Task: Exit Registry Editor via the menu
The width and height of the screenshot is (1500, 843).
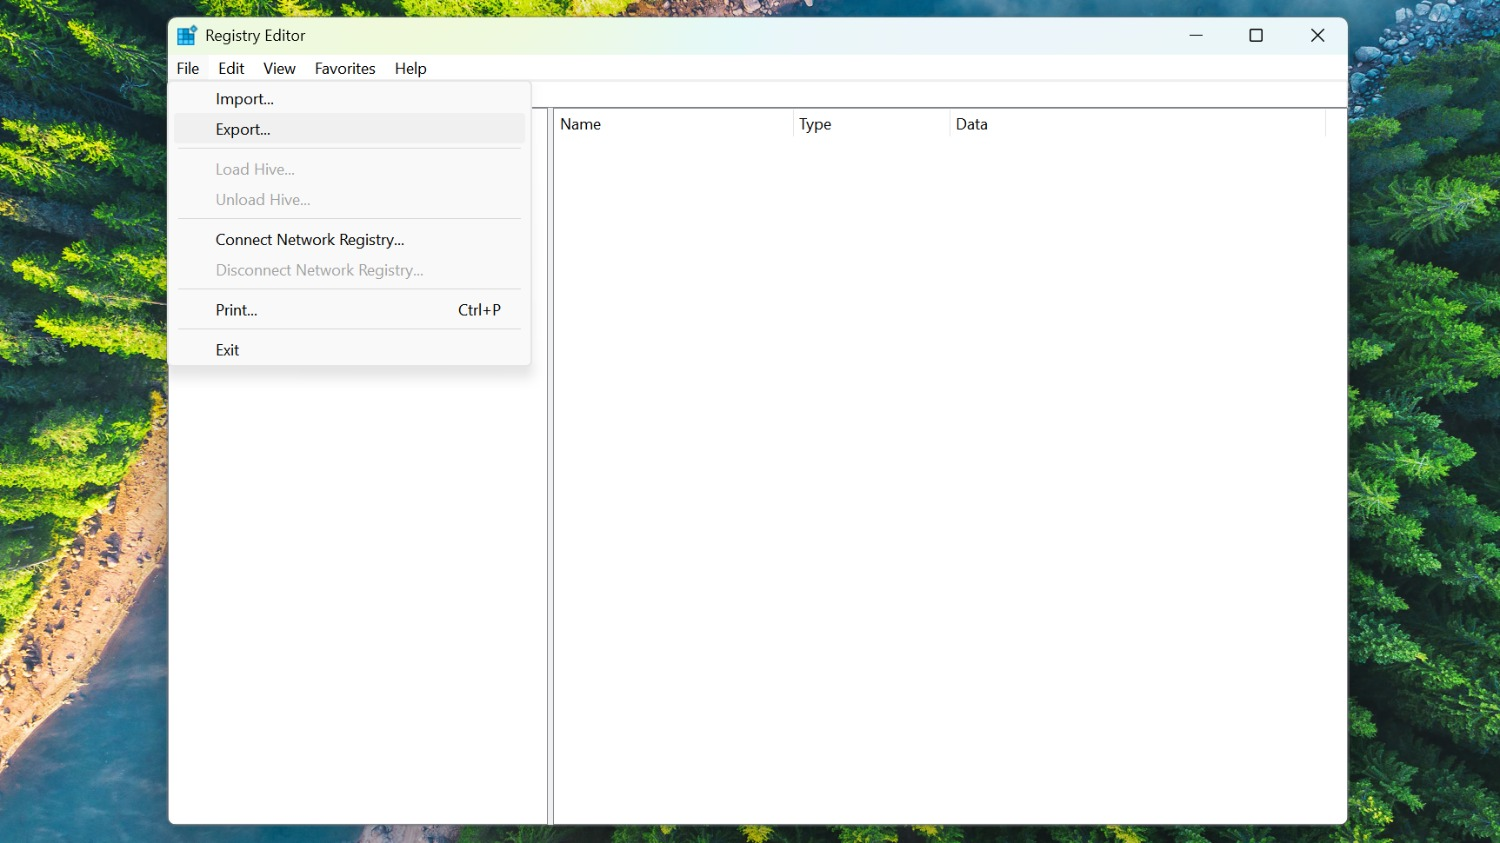Action: 228,350
